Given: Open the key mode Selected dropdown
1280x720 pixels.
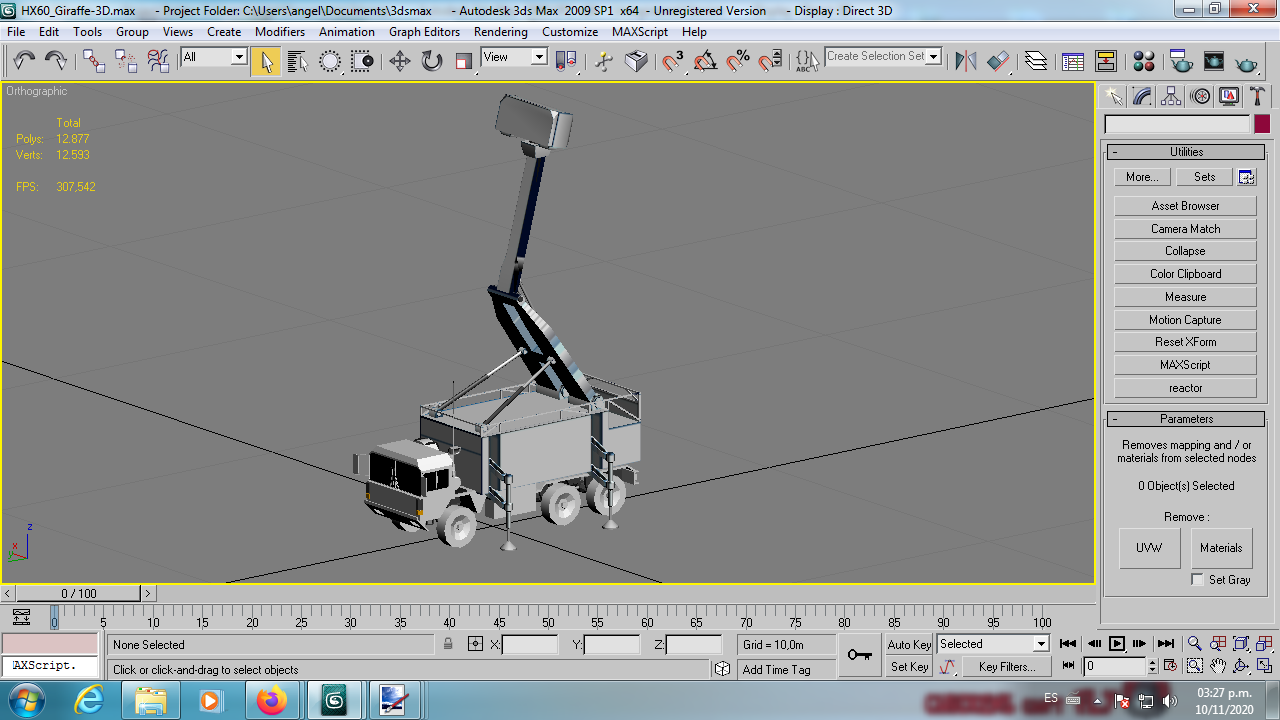Looking at the screenshot, I should coord(1041,644).
